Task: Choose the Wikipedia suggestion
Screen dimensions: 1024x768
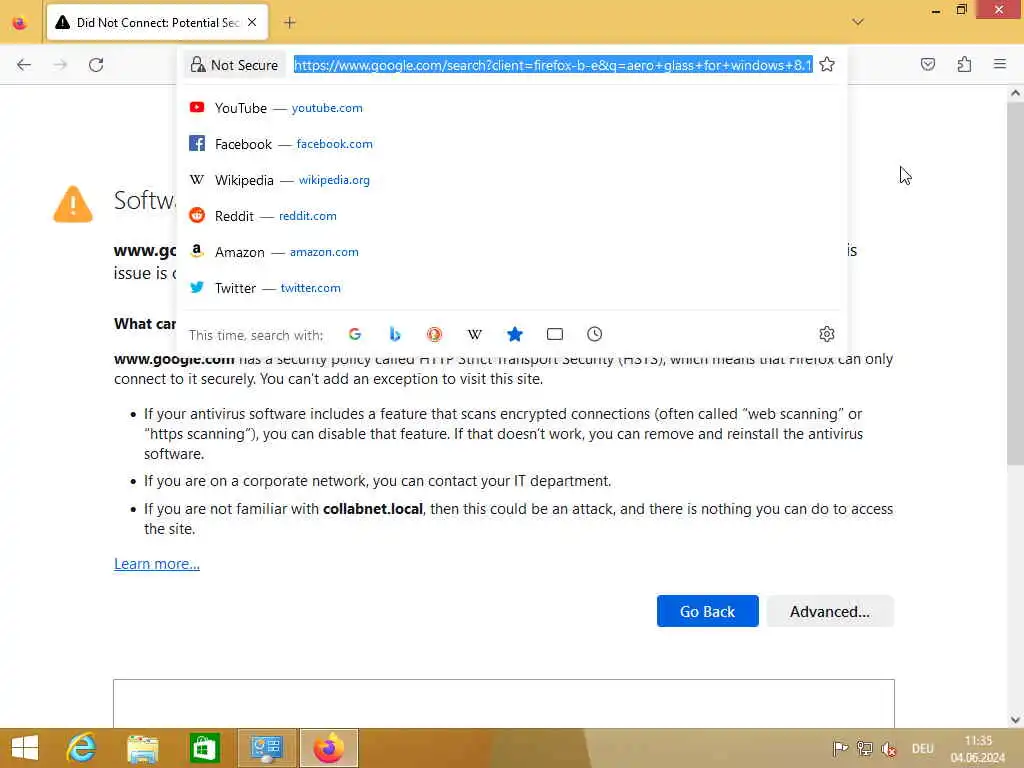Action: [x=512, y=180]
